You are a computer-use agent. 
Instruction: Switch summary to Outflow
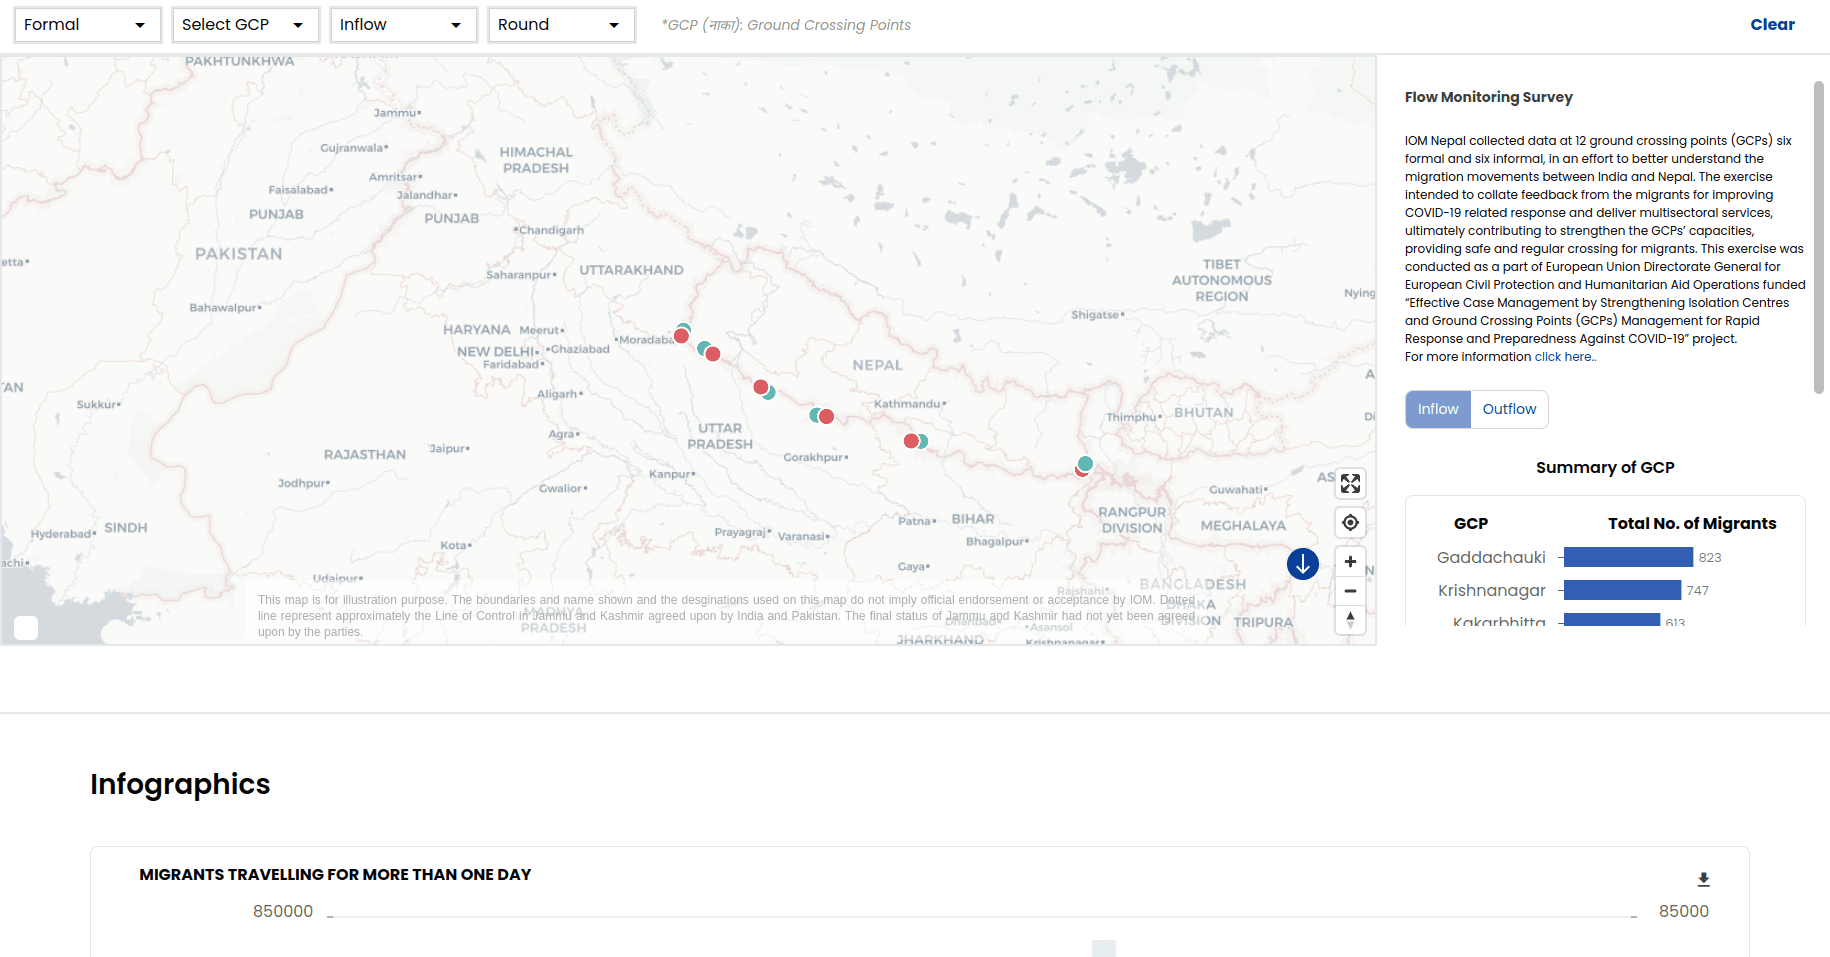tap(1508, 409)
